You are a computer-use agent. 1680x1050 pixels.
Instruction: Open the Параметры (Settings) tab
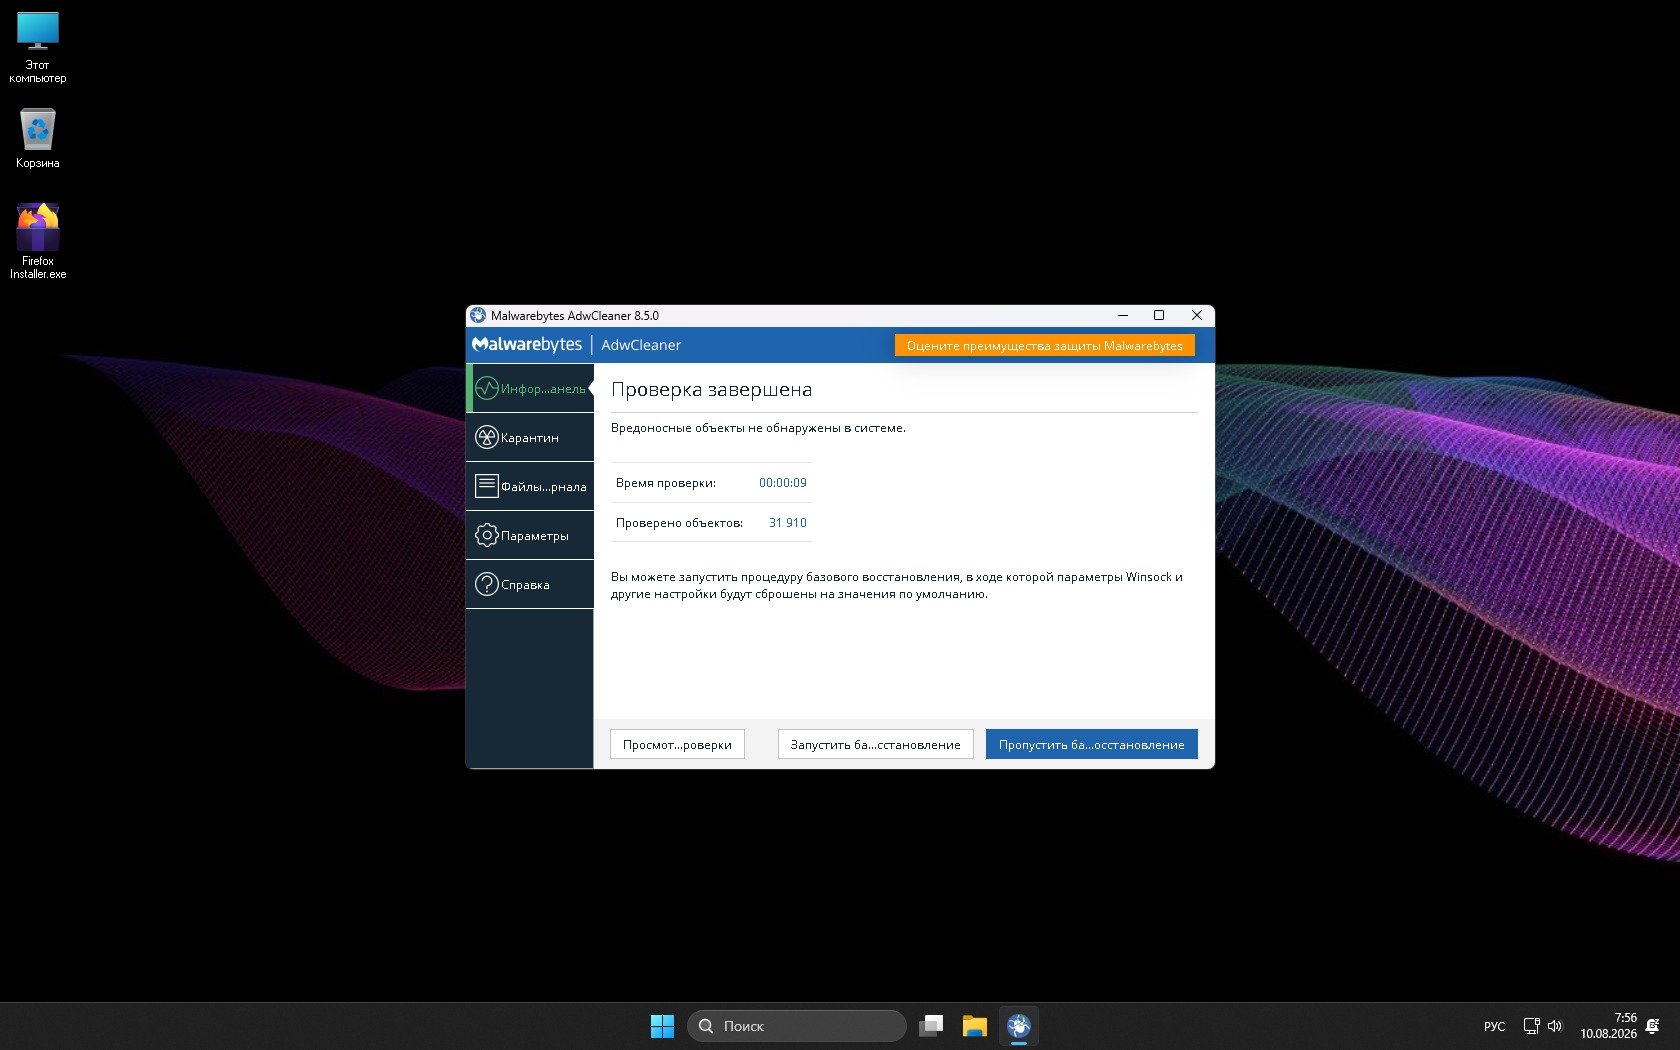coord(530,535)
